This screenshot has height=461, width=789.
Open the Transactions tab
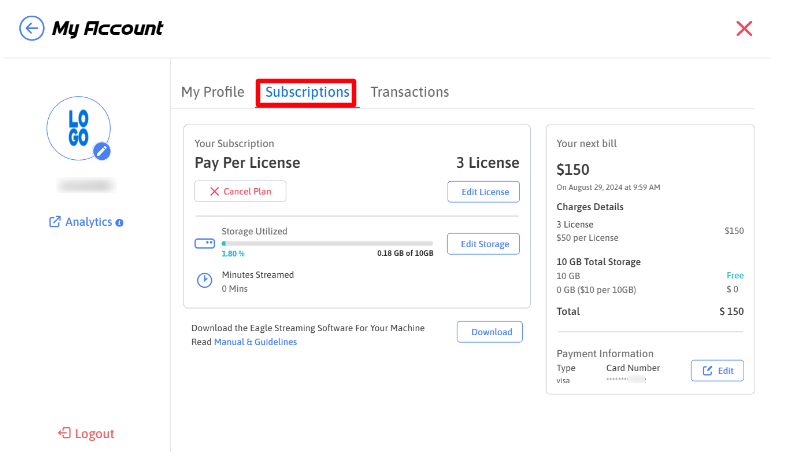pos(409,92)
